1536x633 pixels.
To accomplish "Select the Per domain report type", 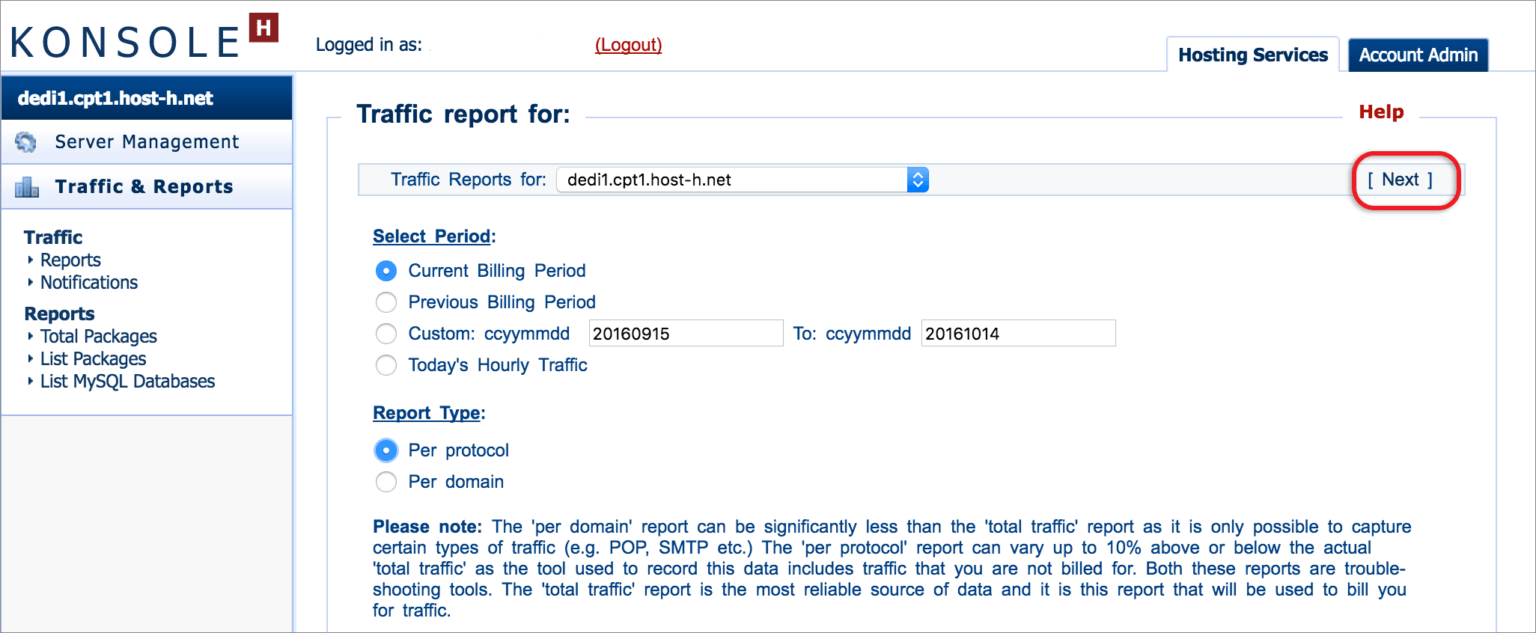I will pyautogui.click(x=386, y=482).
